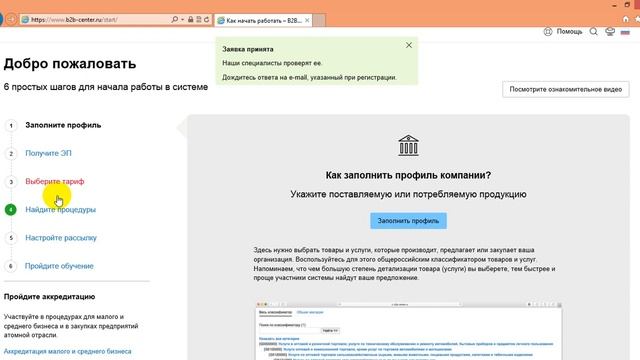Click the step 5 number circle
Image resolution: width=640 pixels, height=360 pixels.
[x=11, y=238]
